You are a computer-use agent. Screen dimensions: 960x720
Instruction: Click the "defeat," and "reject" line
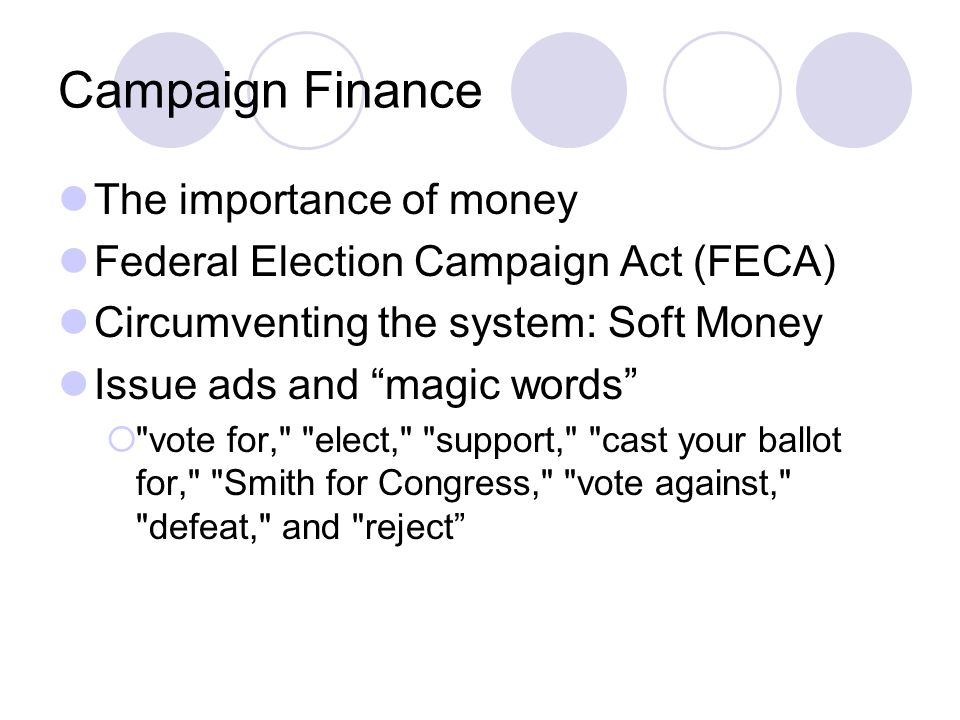point(301,527)
